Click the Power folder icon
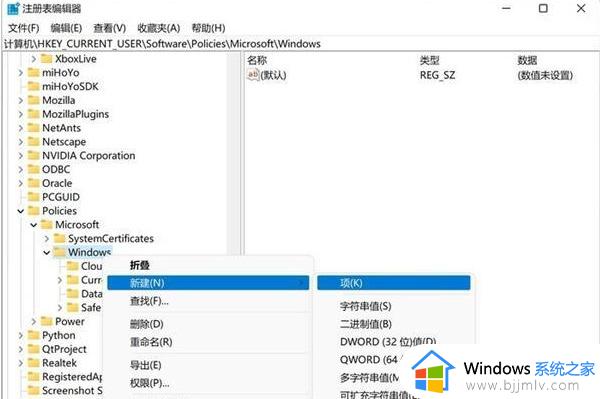600x399 pixels. click(x=46, y=321)
